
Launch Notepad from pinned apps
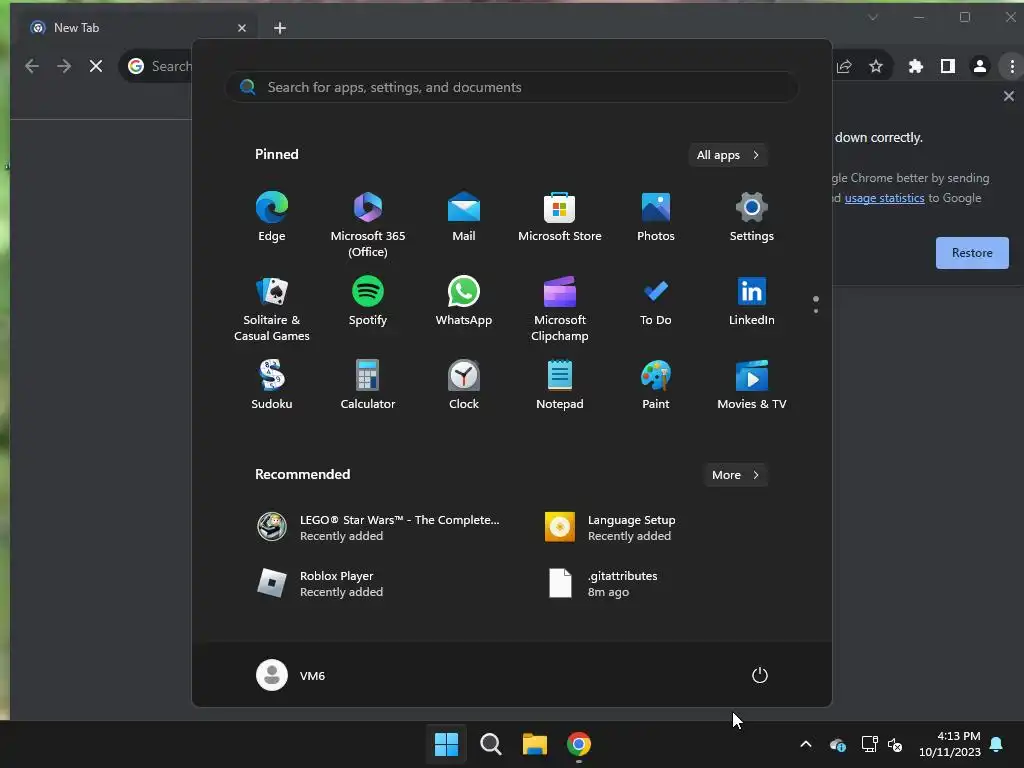560,385
